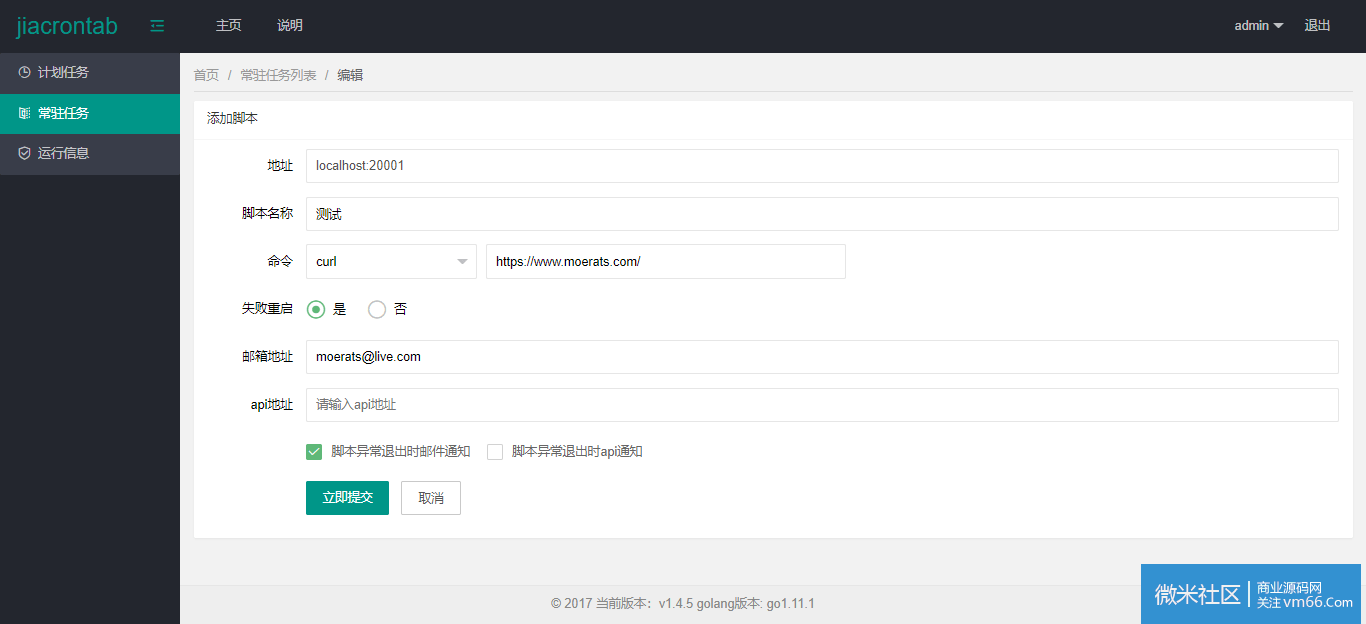Click the 添加脚本 panel title
Screen dimensions: 1366x624
(232, 118)
